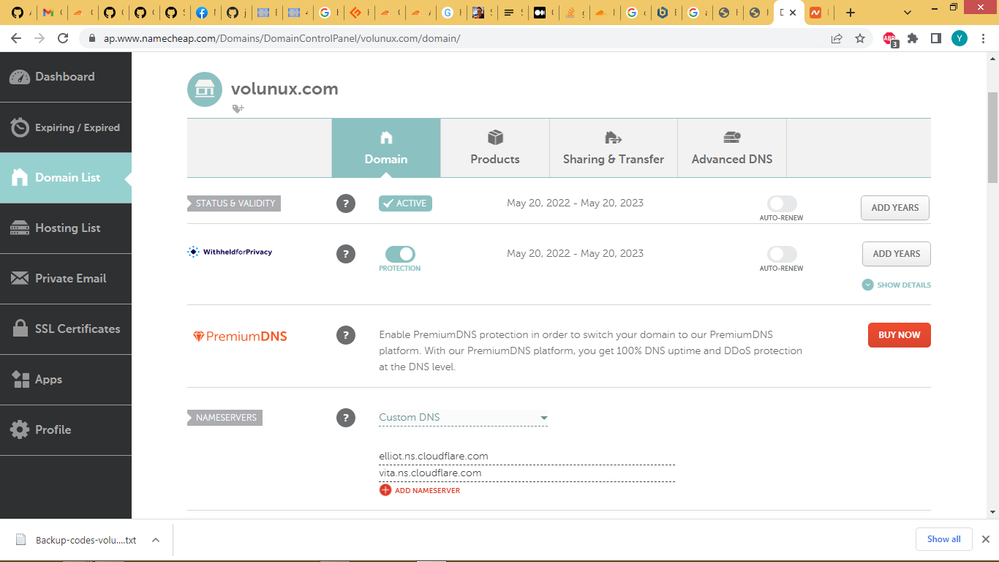Open Chrome three-dot menu
Viewport: 999px width, 562px height.
tap(983, 38)
